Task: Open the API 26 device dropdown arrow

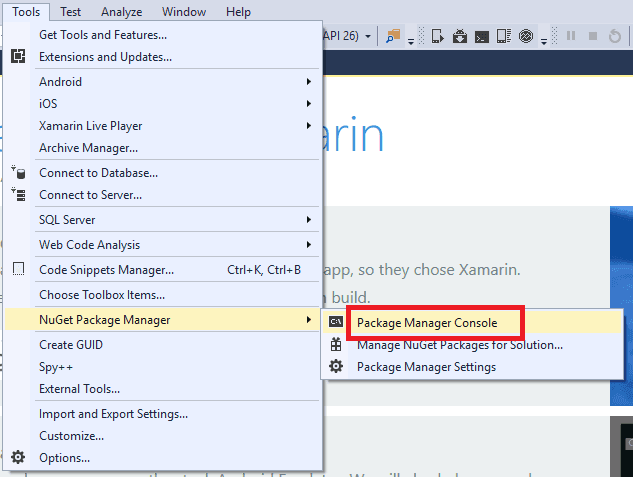Action: pyautogui.click(x=368, y=37)
